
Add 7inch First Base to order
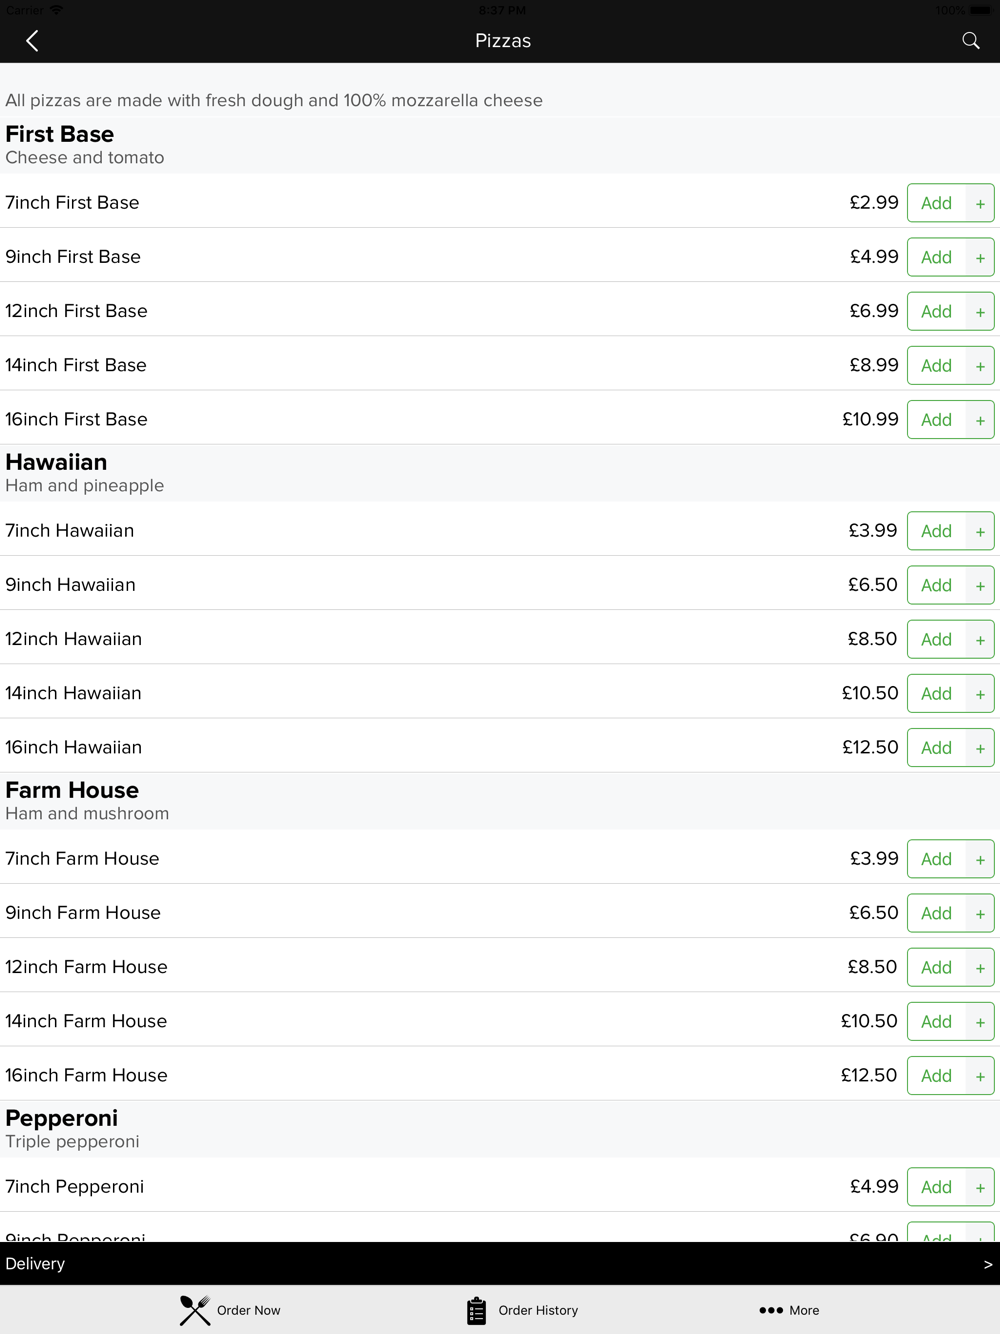pyautogui.click(x=950, y=203)
